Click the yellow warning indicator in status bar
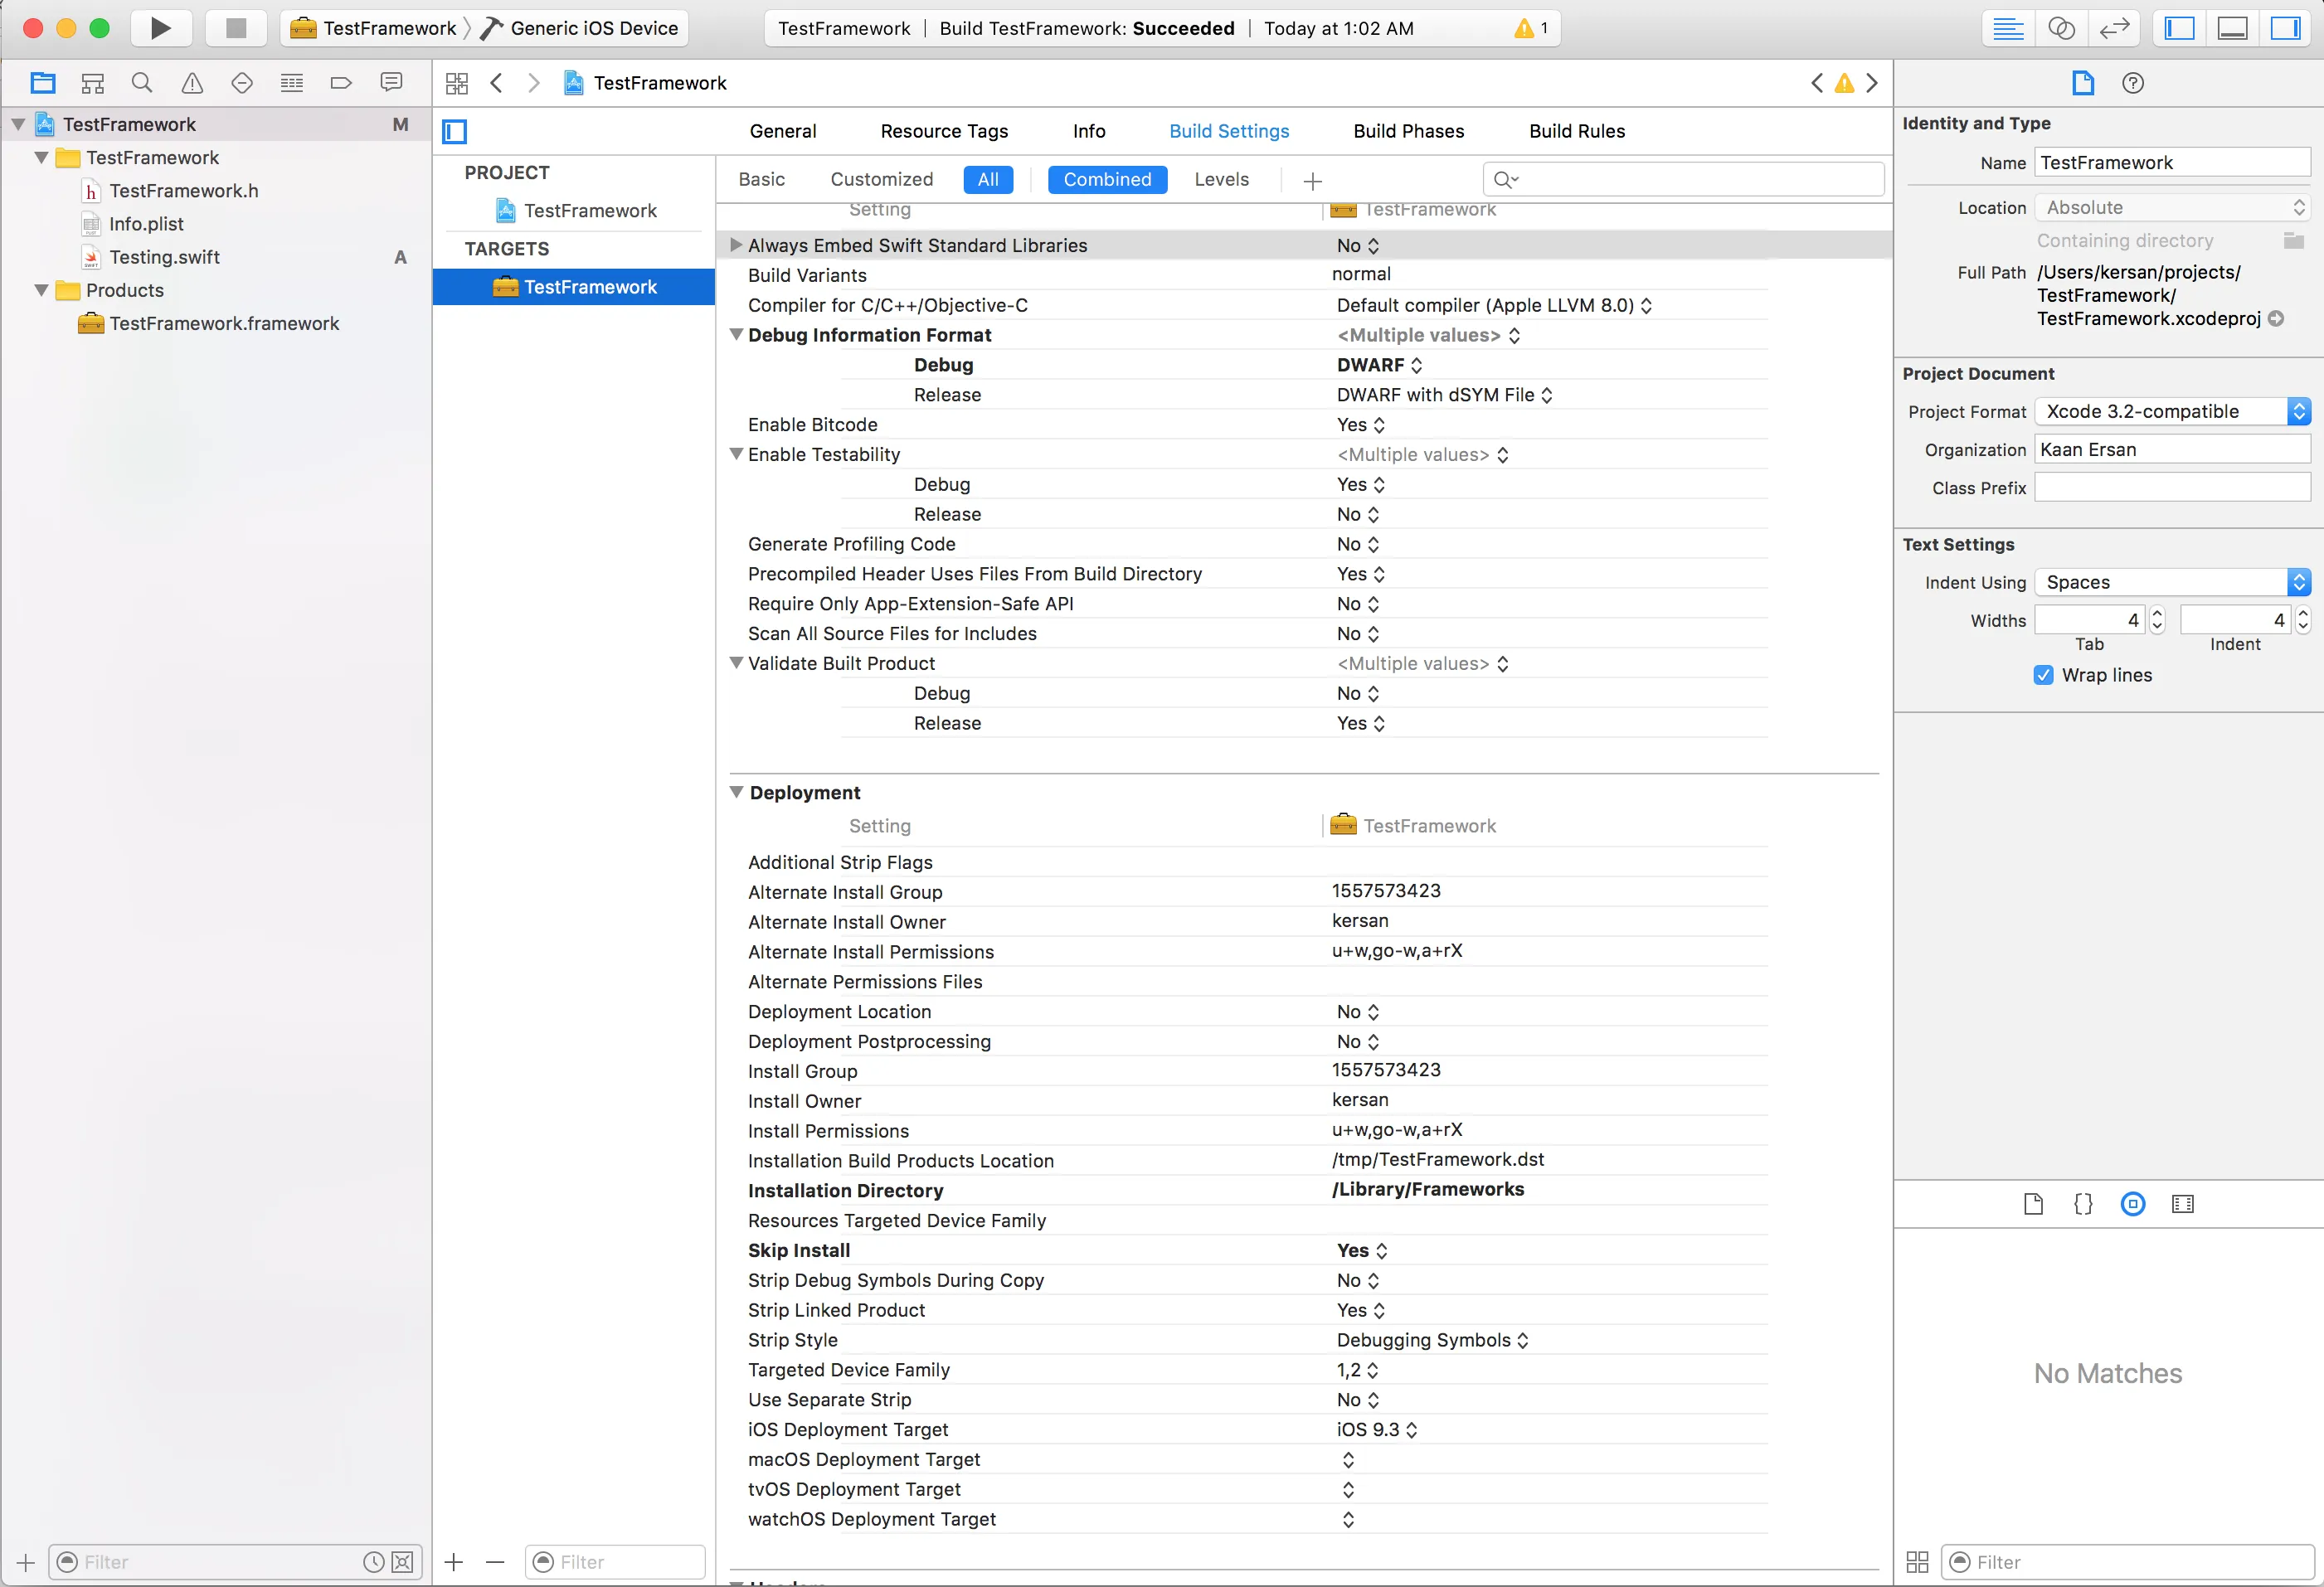Image resolution: width=2324 pixels, height=1587 pixels. (1525, 28)
